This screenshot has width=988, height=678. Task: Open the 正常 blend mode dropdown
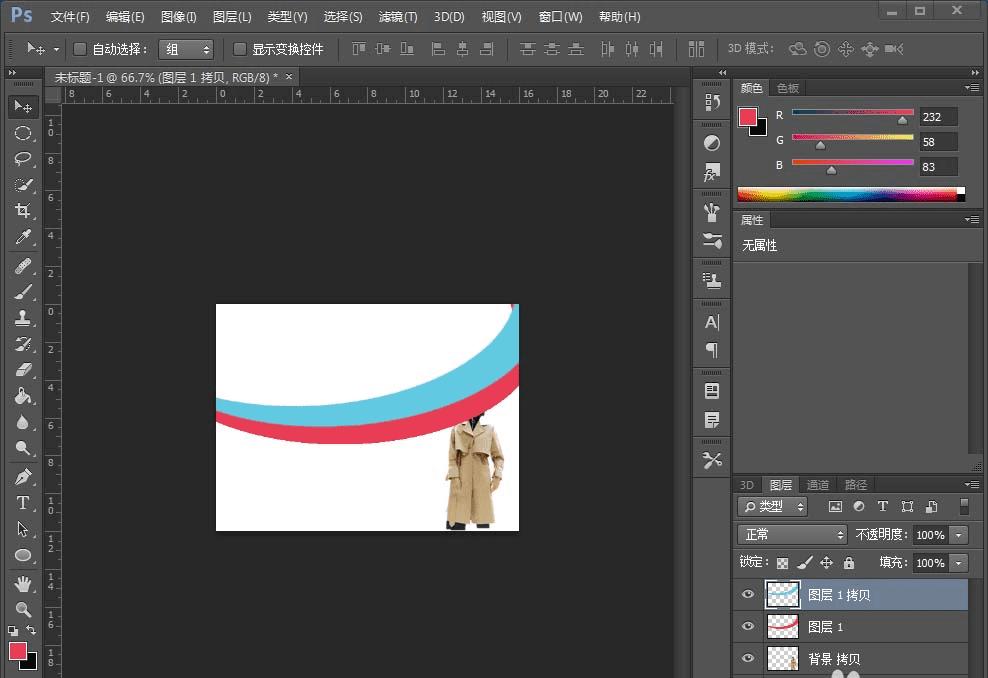coord(792,535)
